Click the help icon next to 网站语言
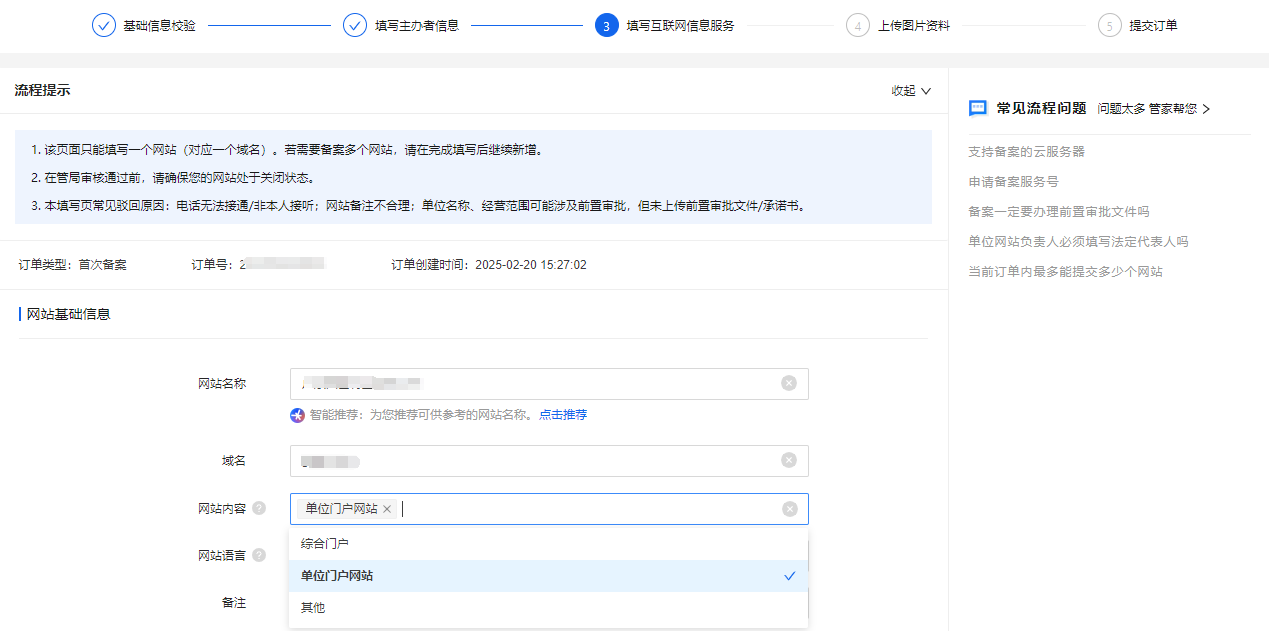The height and width of the screenshot is (631, 1269). (259, 555)
